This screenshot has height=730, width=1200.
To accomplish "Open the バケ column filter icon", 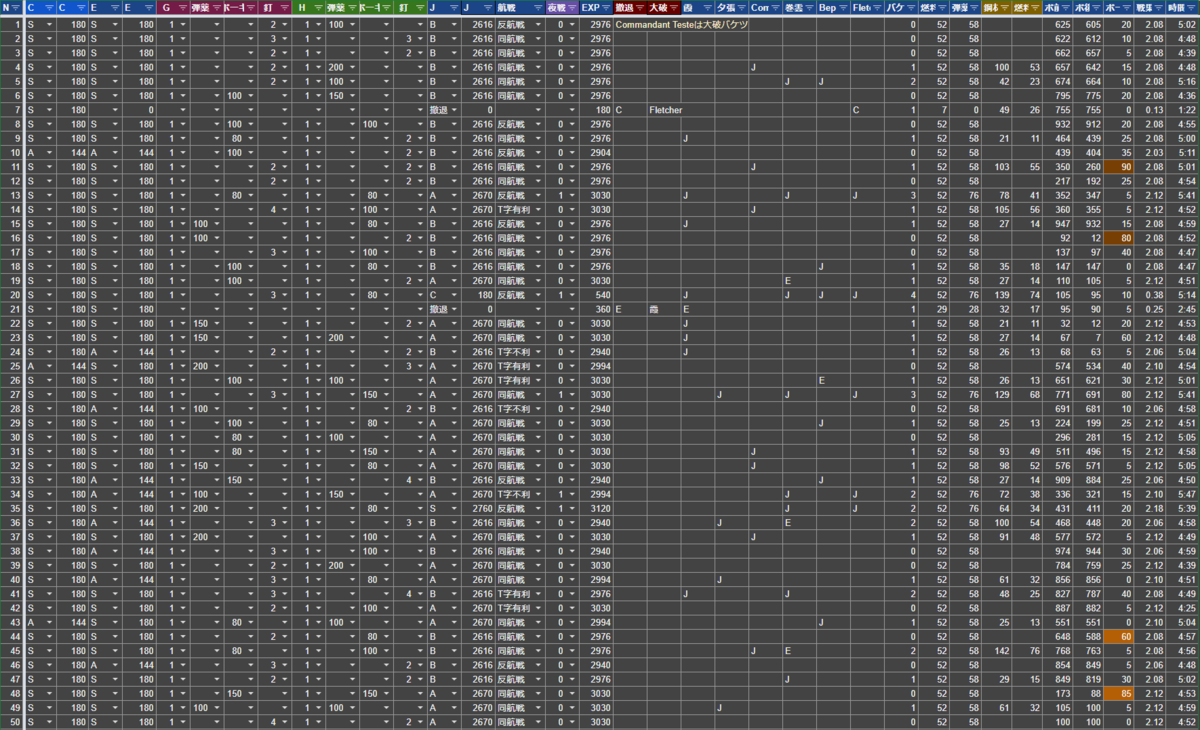I will (911, 8).
